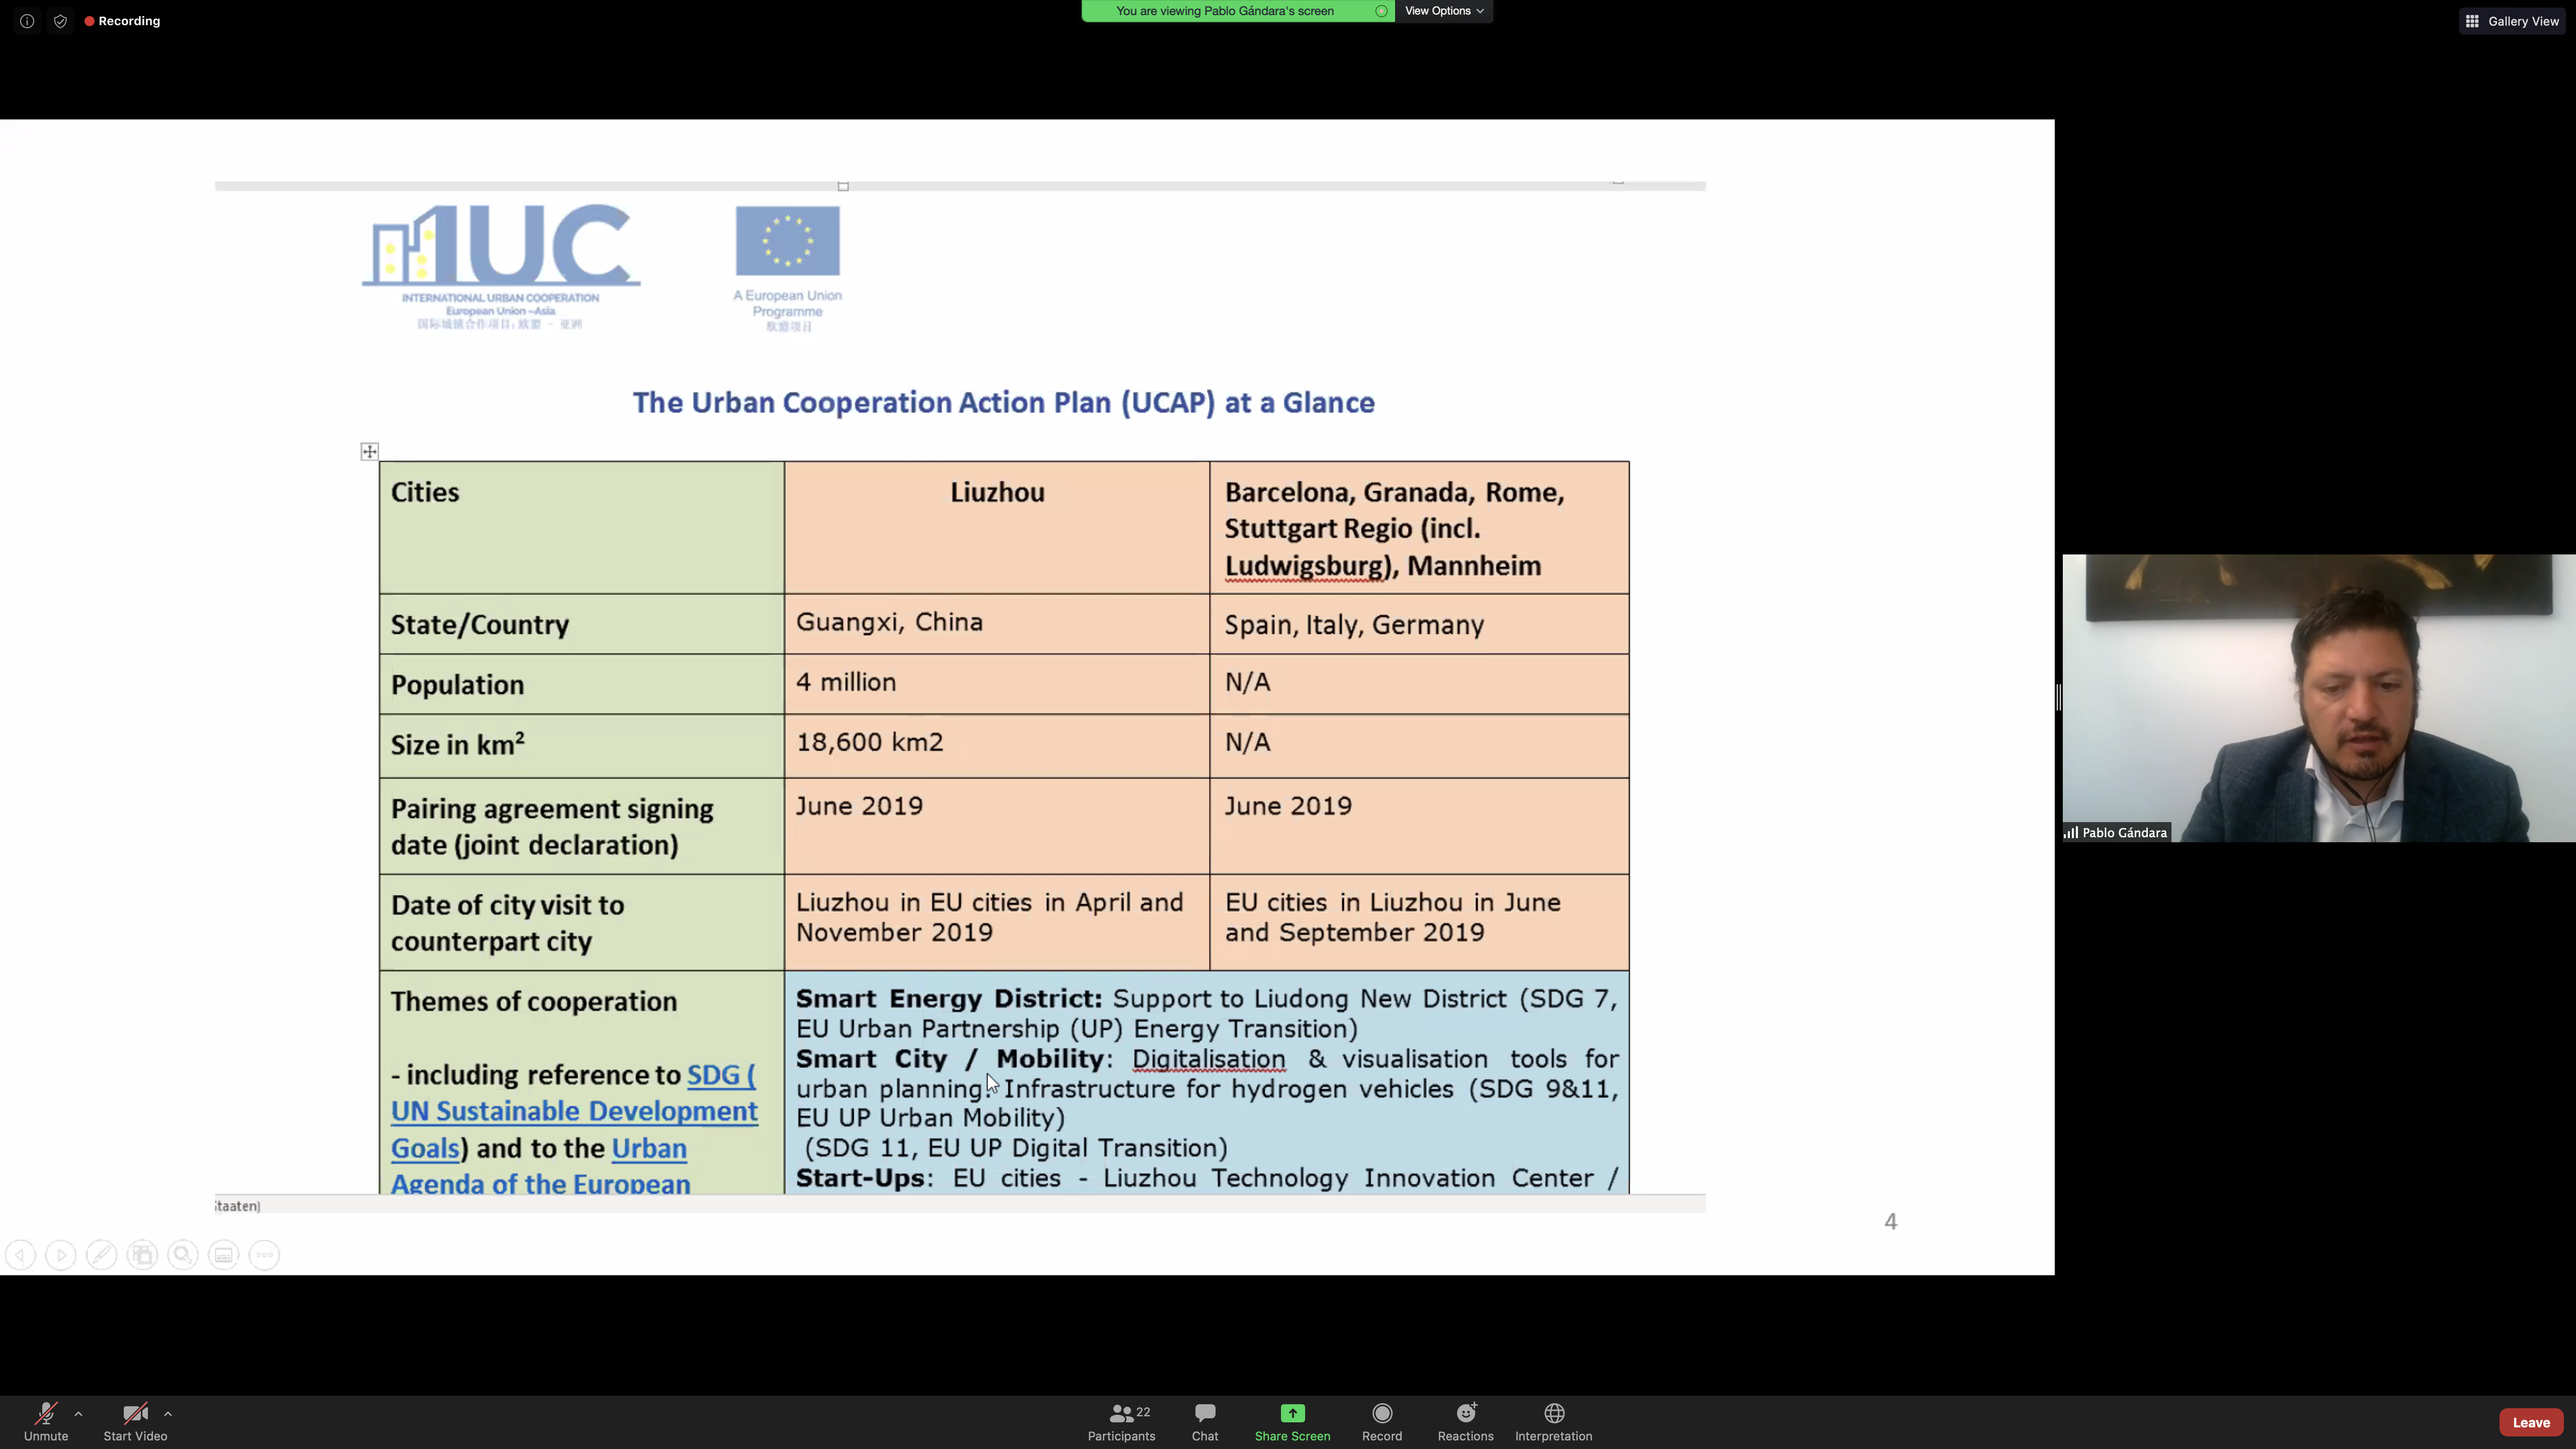Expand the audio options arrow beside Unmute
The height and width of the screenshot is (1449, 2576).
coord(78,1413)
